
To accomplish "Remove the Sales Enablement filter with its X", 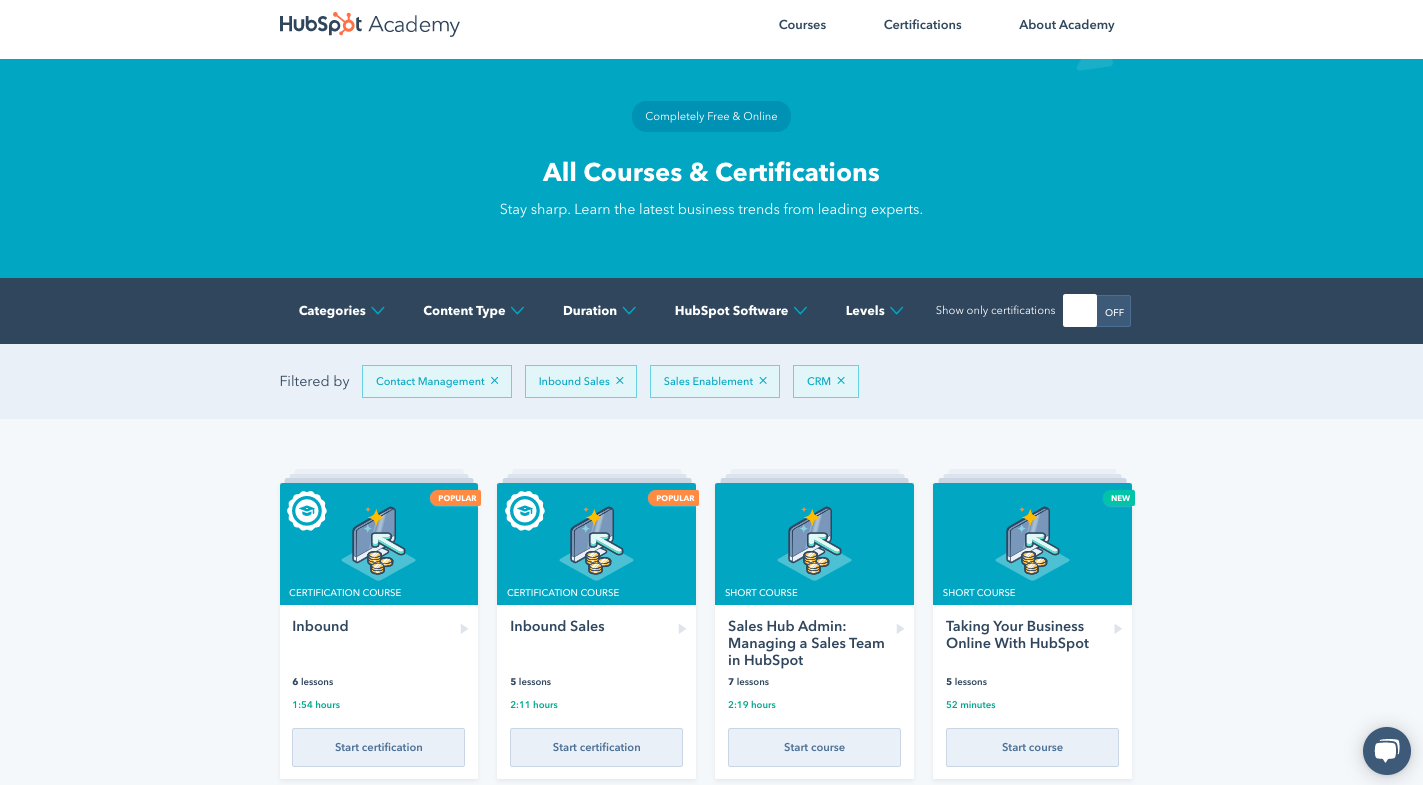I will [763, 381].
